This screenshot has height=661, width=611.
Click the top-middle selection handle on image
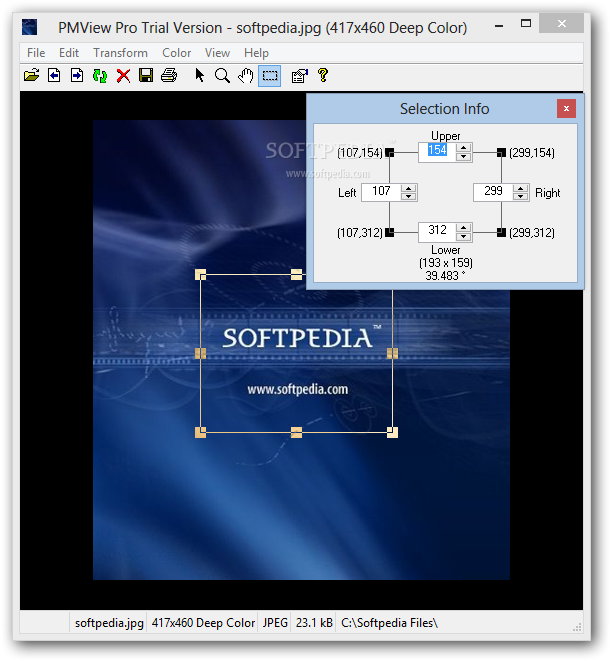click(296, 275)
